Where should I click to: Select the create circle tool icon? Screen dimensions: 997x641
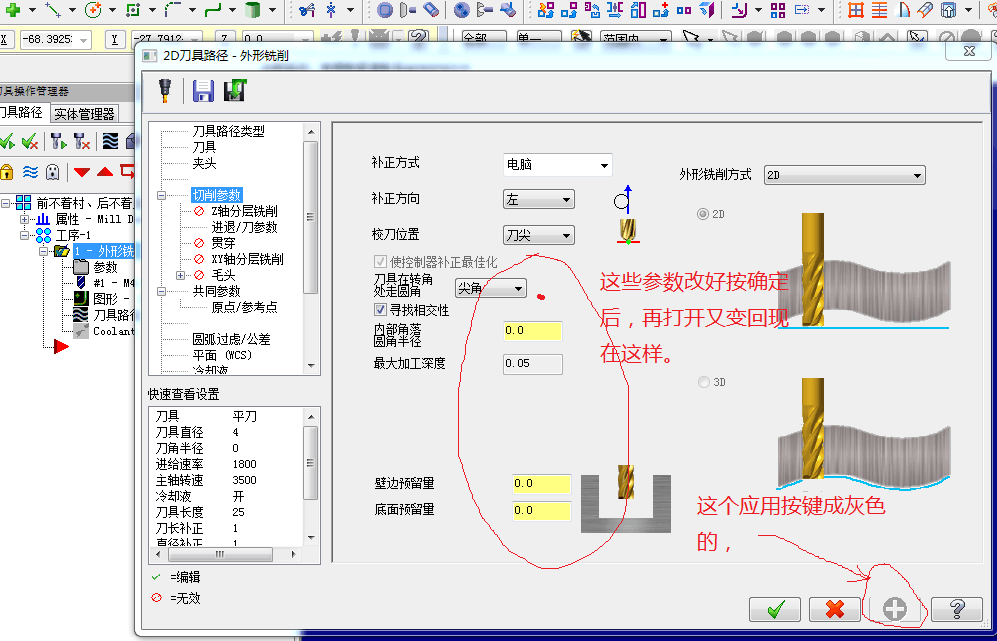(93, 10)
